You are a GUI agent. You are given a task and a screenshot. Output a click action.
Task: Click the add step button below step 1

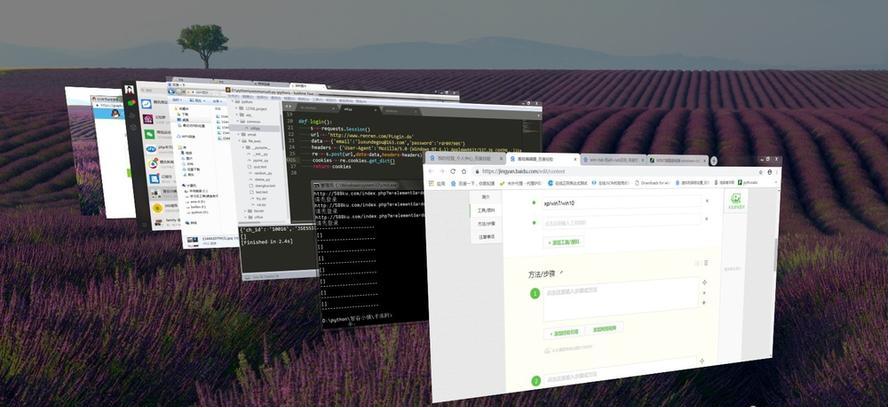click(566, 331)
